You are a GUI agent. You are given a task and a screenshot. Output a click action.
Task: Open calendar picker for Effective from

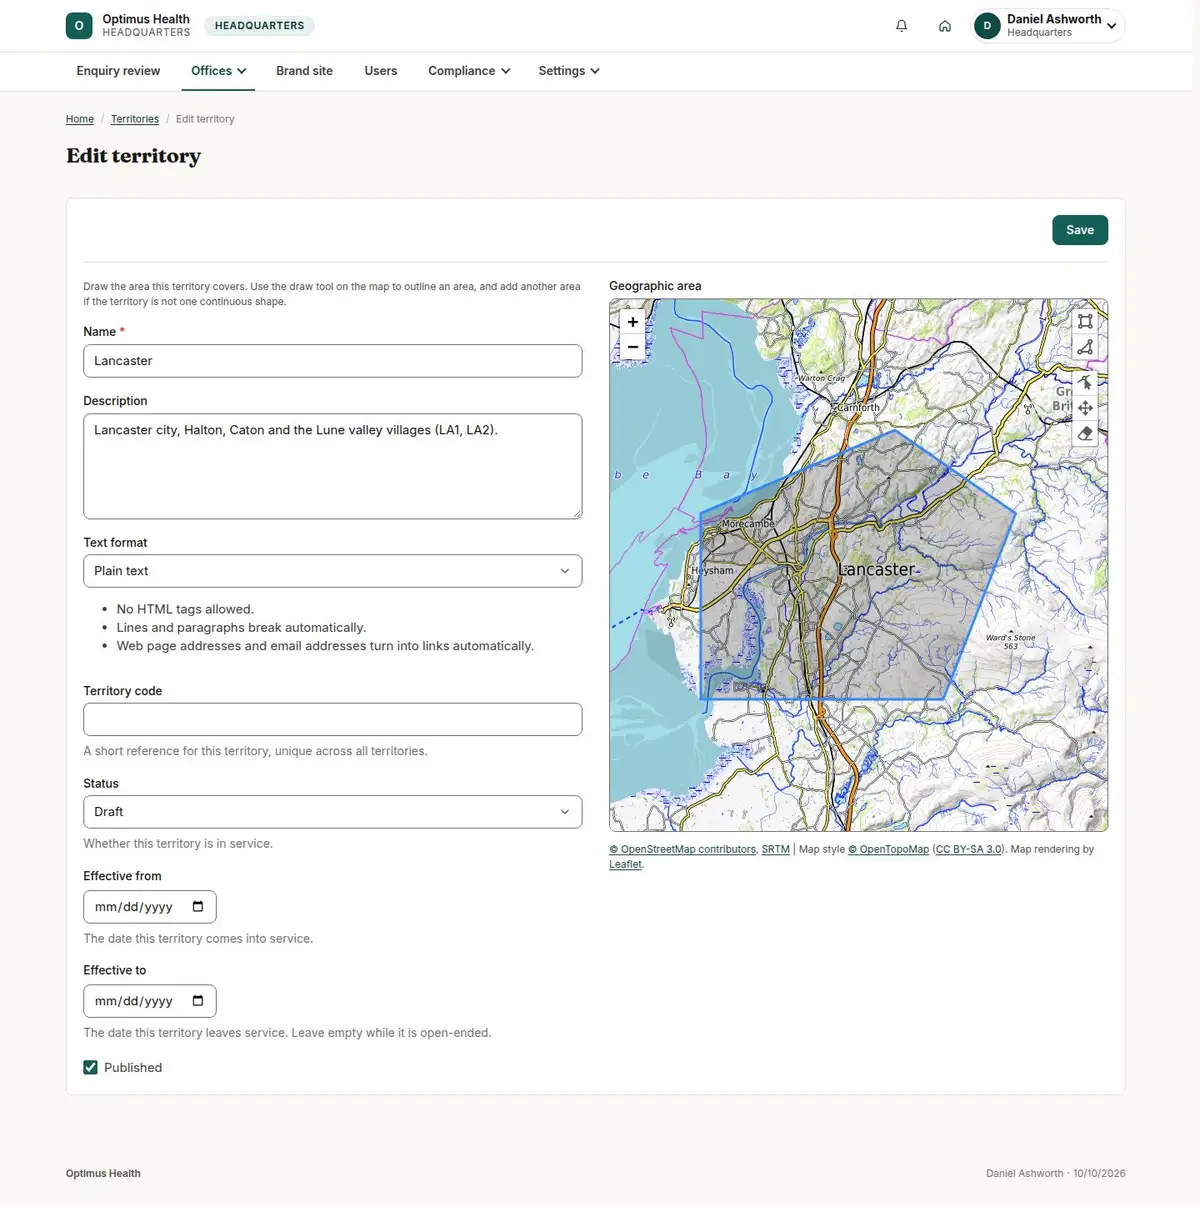[x=198, y=907]
